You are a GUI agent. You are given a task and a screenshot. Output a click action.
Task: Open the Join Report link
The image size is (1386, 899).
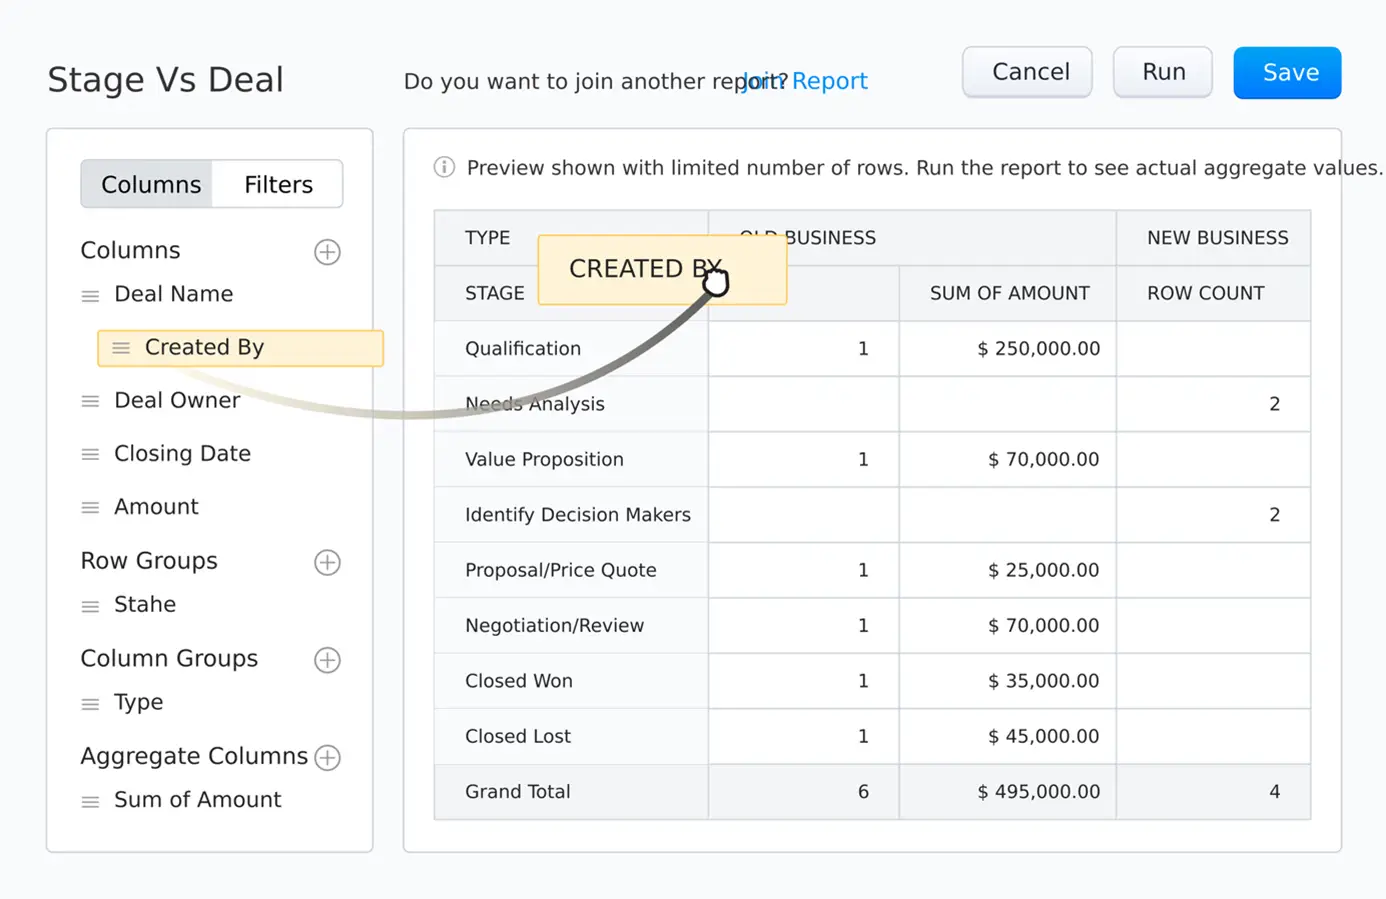click(828, 81)
